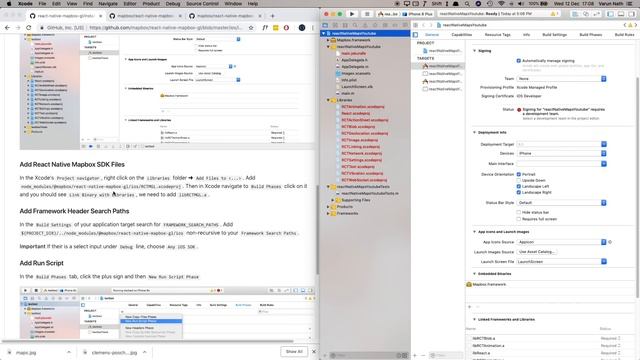The width and height of the screenshot is (640, 360).
Task: Switch to the Build Settings tab
Action: [x=555, y=35]
